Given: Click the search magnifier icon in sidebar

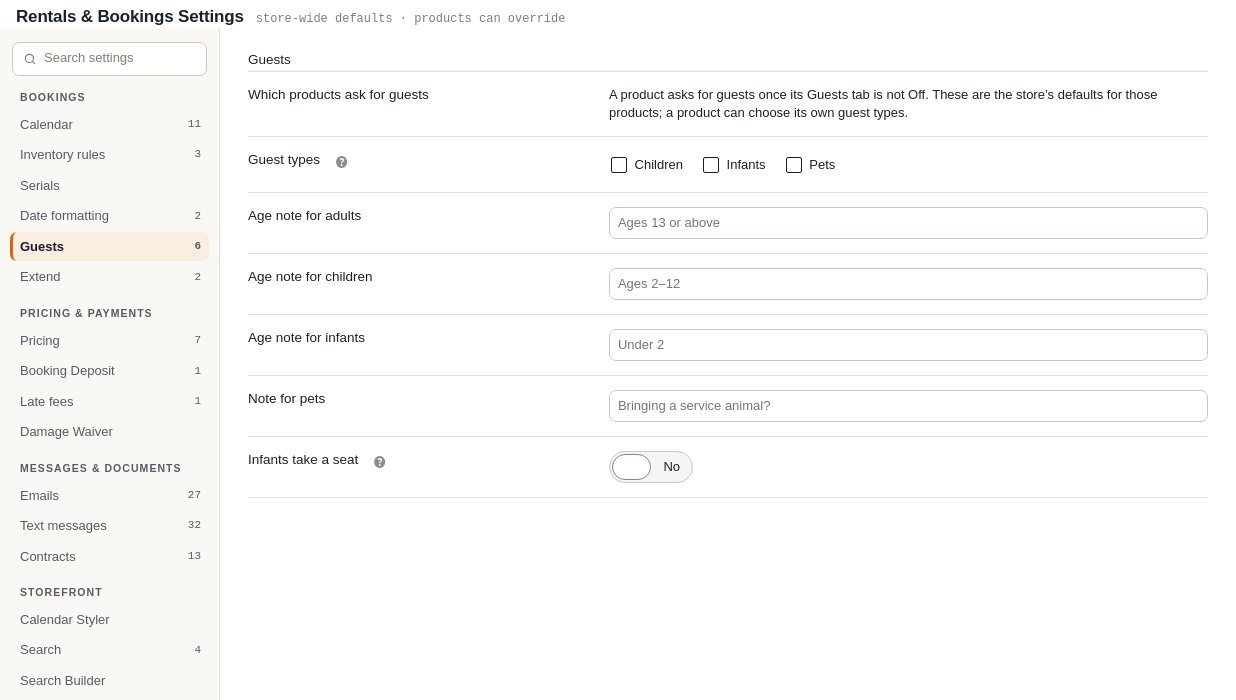Looking at the screenshot, I should coord(30,59).
